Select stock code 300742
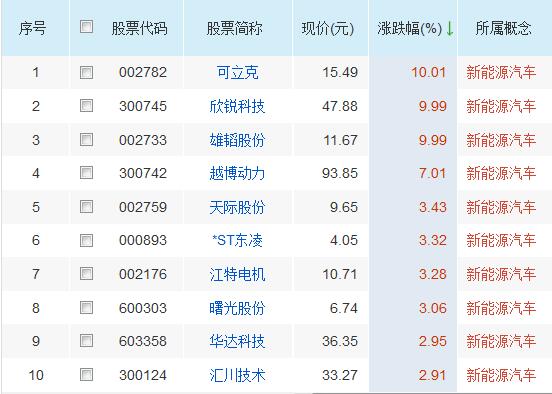552x394 pixels. 143,173
